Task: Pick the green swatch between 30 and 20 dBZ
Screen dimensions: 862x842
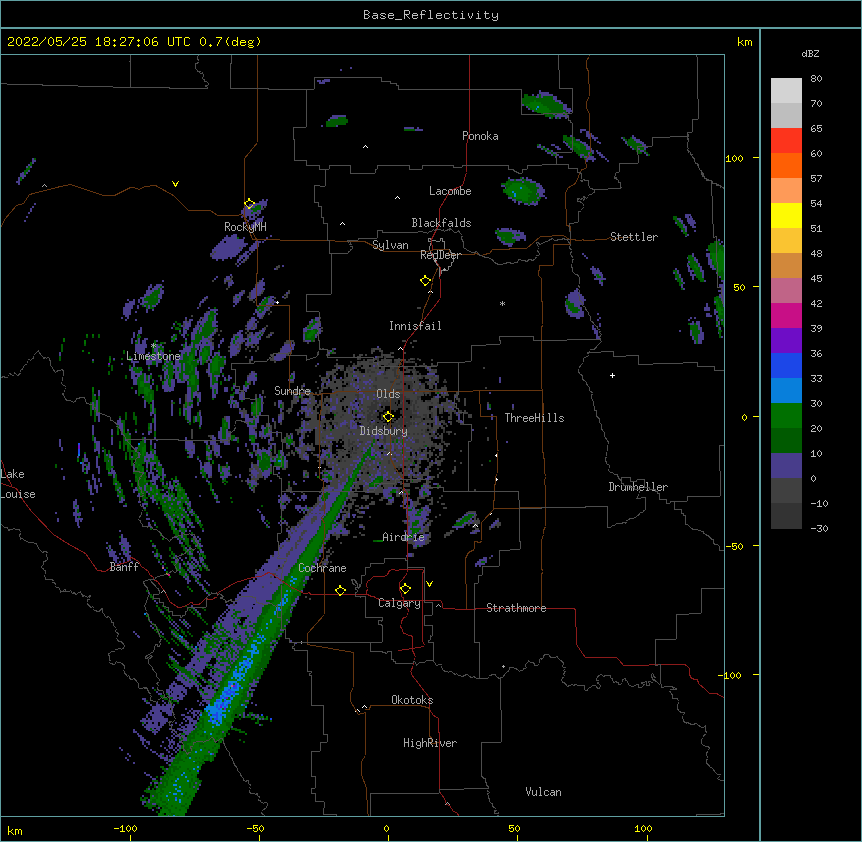Action: coord(786,416)
